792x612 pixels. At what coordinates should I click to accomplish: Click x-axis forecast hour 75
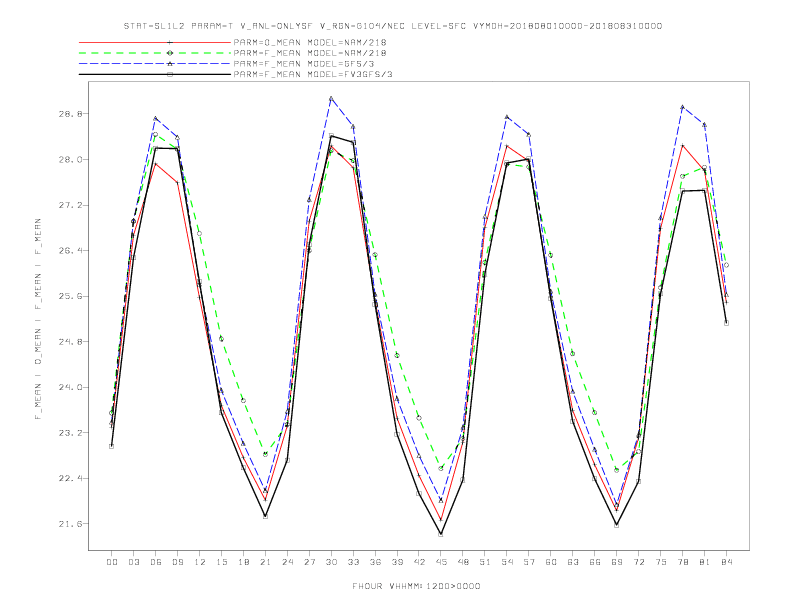coord(661,562)
